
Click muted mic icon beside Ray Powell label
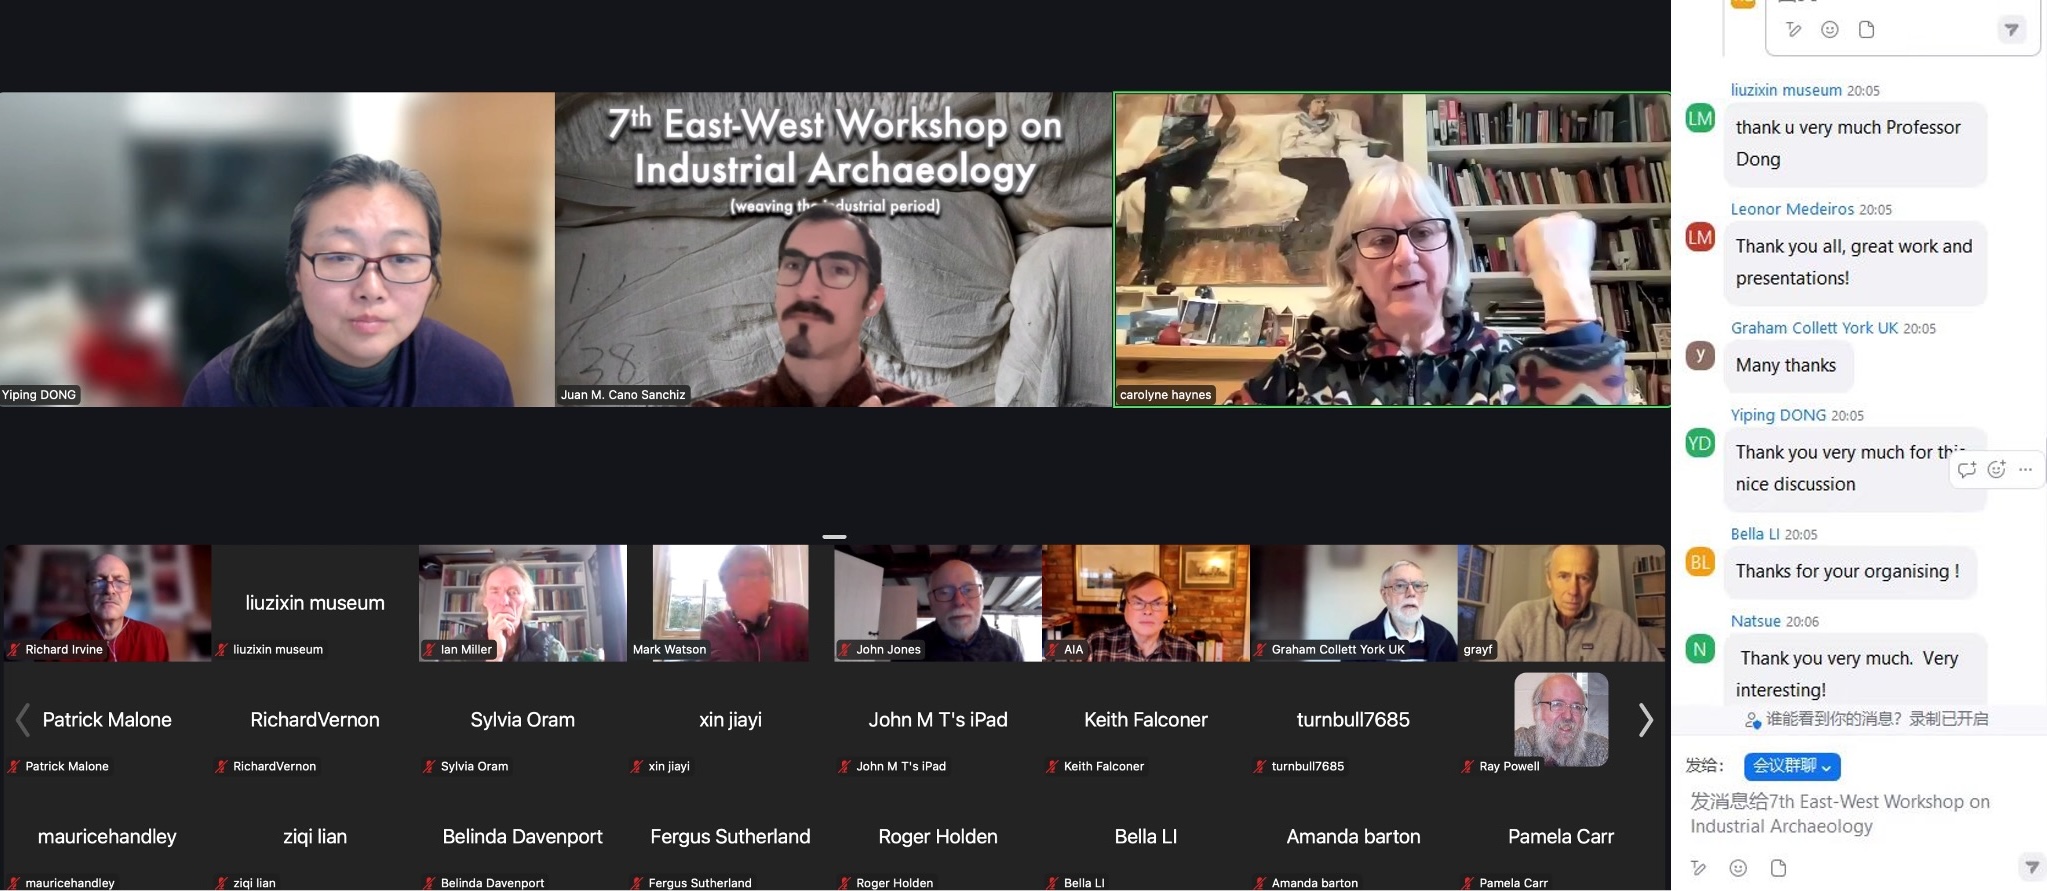click(x=1468, y=767)
